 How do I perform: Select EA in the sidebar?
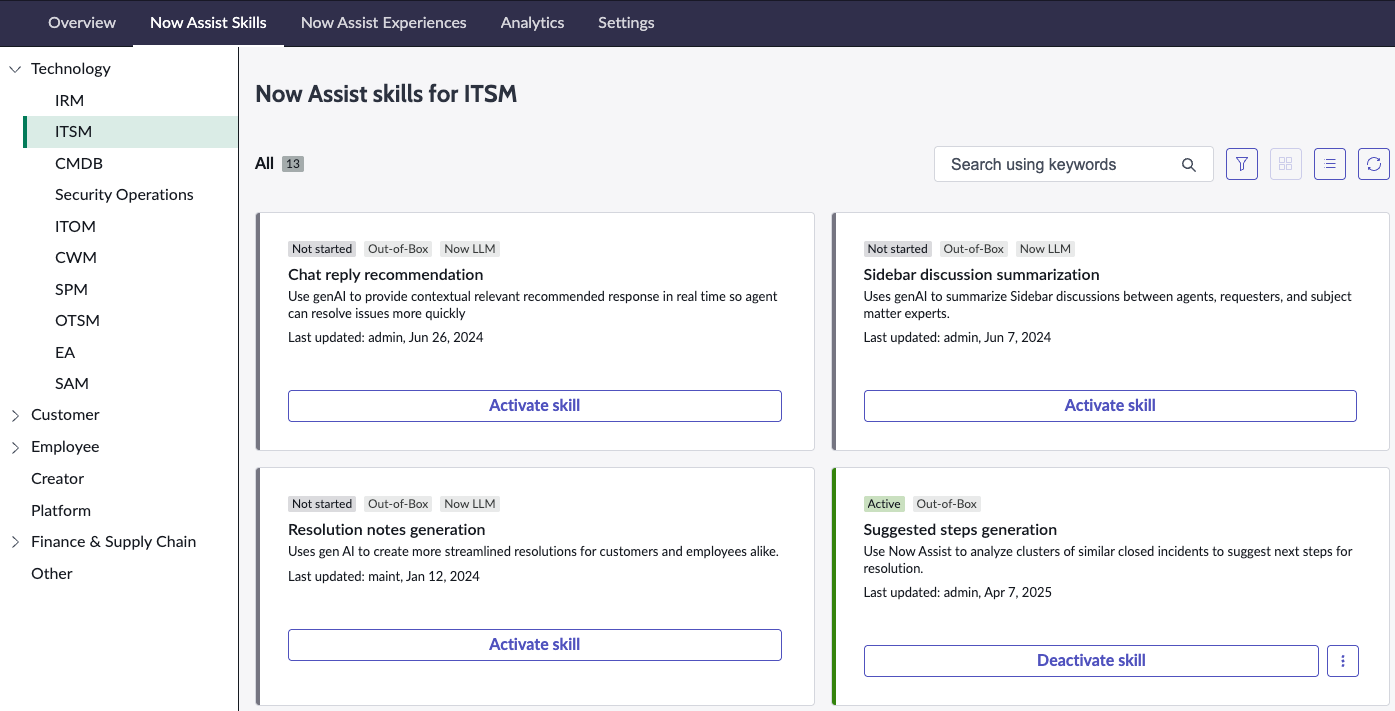[65, 353]
